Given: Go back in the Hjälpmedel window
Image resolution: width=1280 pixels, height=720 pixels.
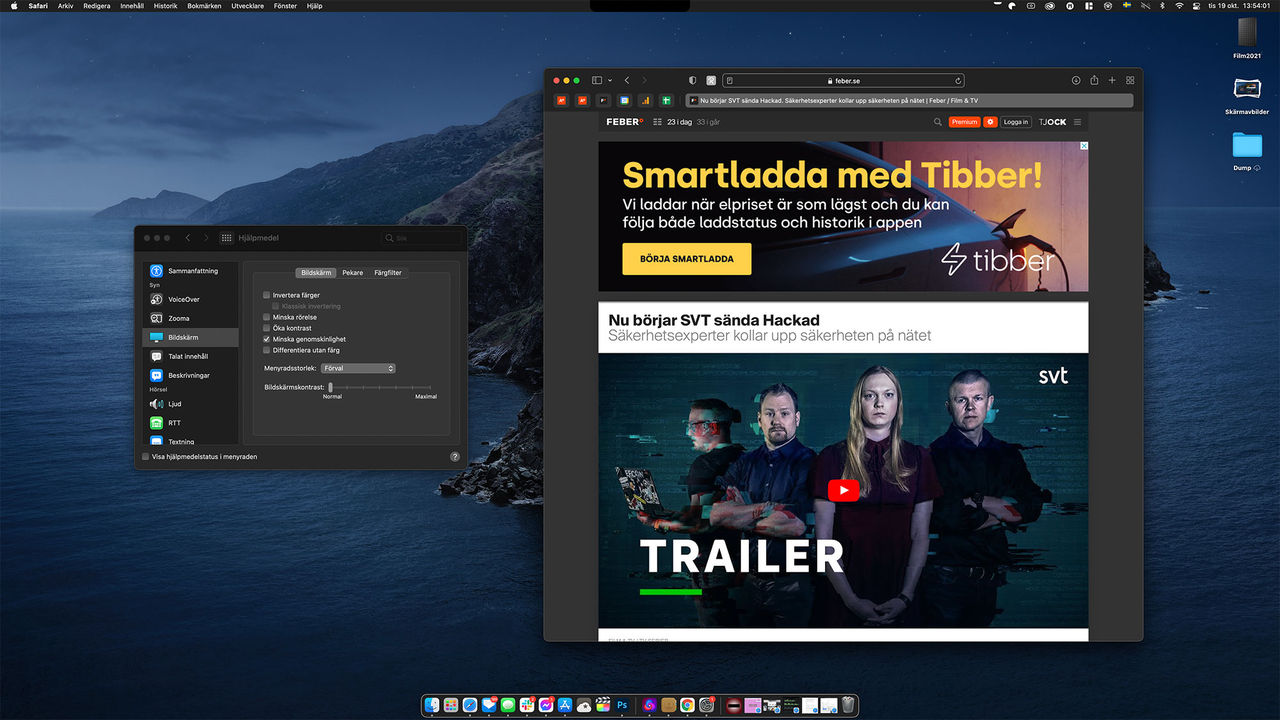Looking at the screenshot, I should click(188, 238).
